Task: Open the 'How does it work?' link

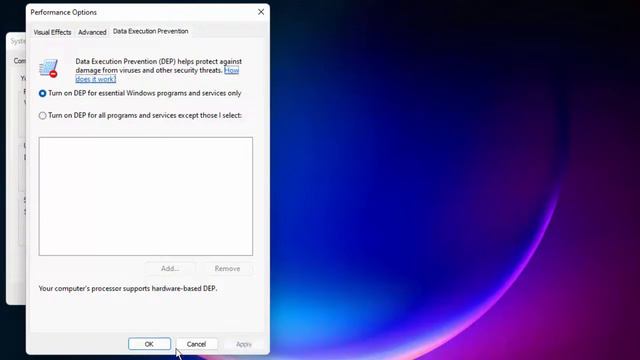Action: tap(96, 79)
